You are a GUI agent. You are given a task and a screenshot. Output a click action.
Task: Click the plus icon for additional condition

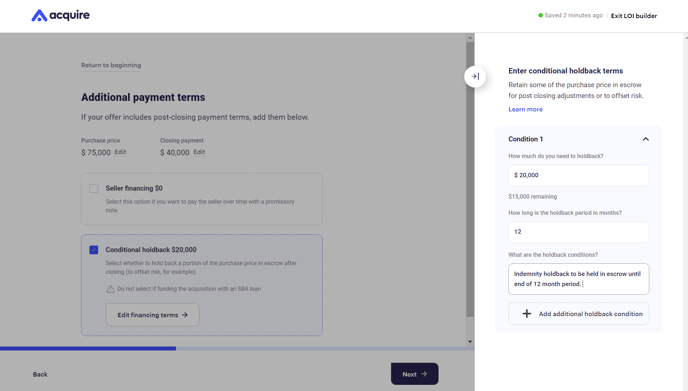527,314
